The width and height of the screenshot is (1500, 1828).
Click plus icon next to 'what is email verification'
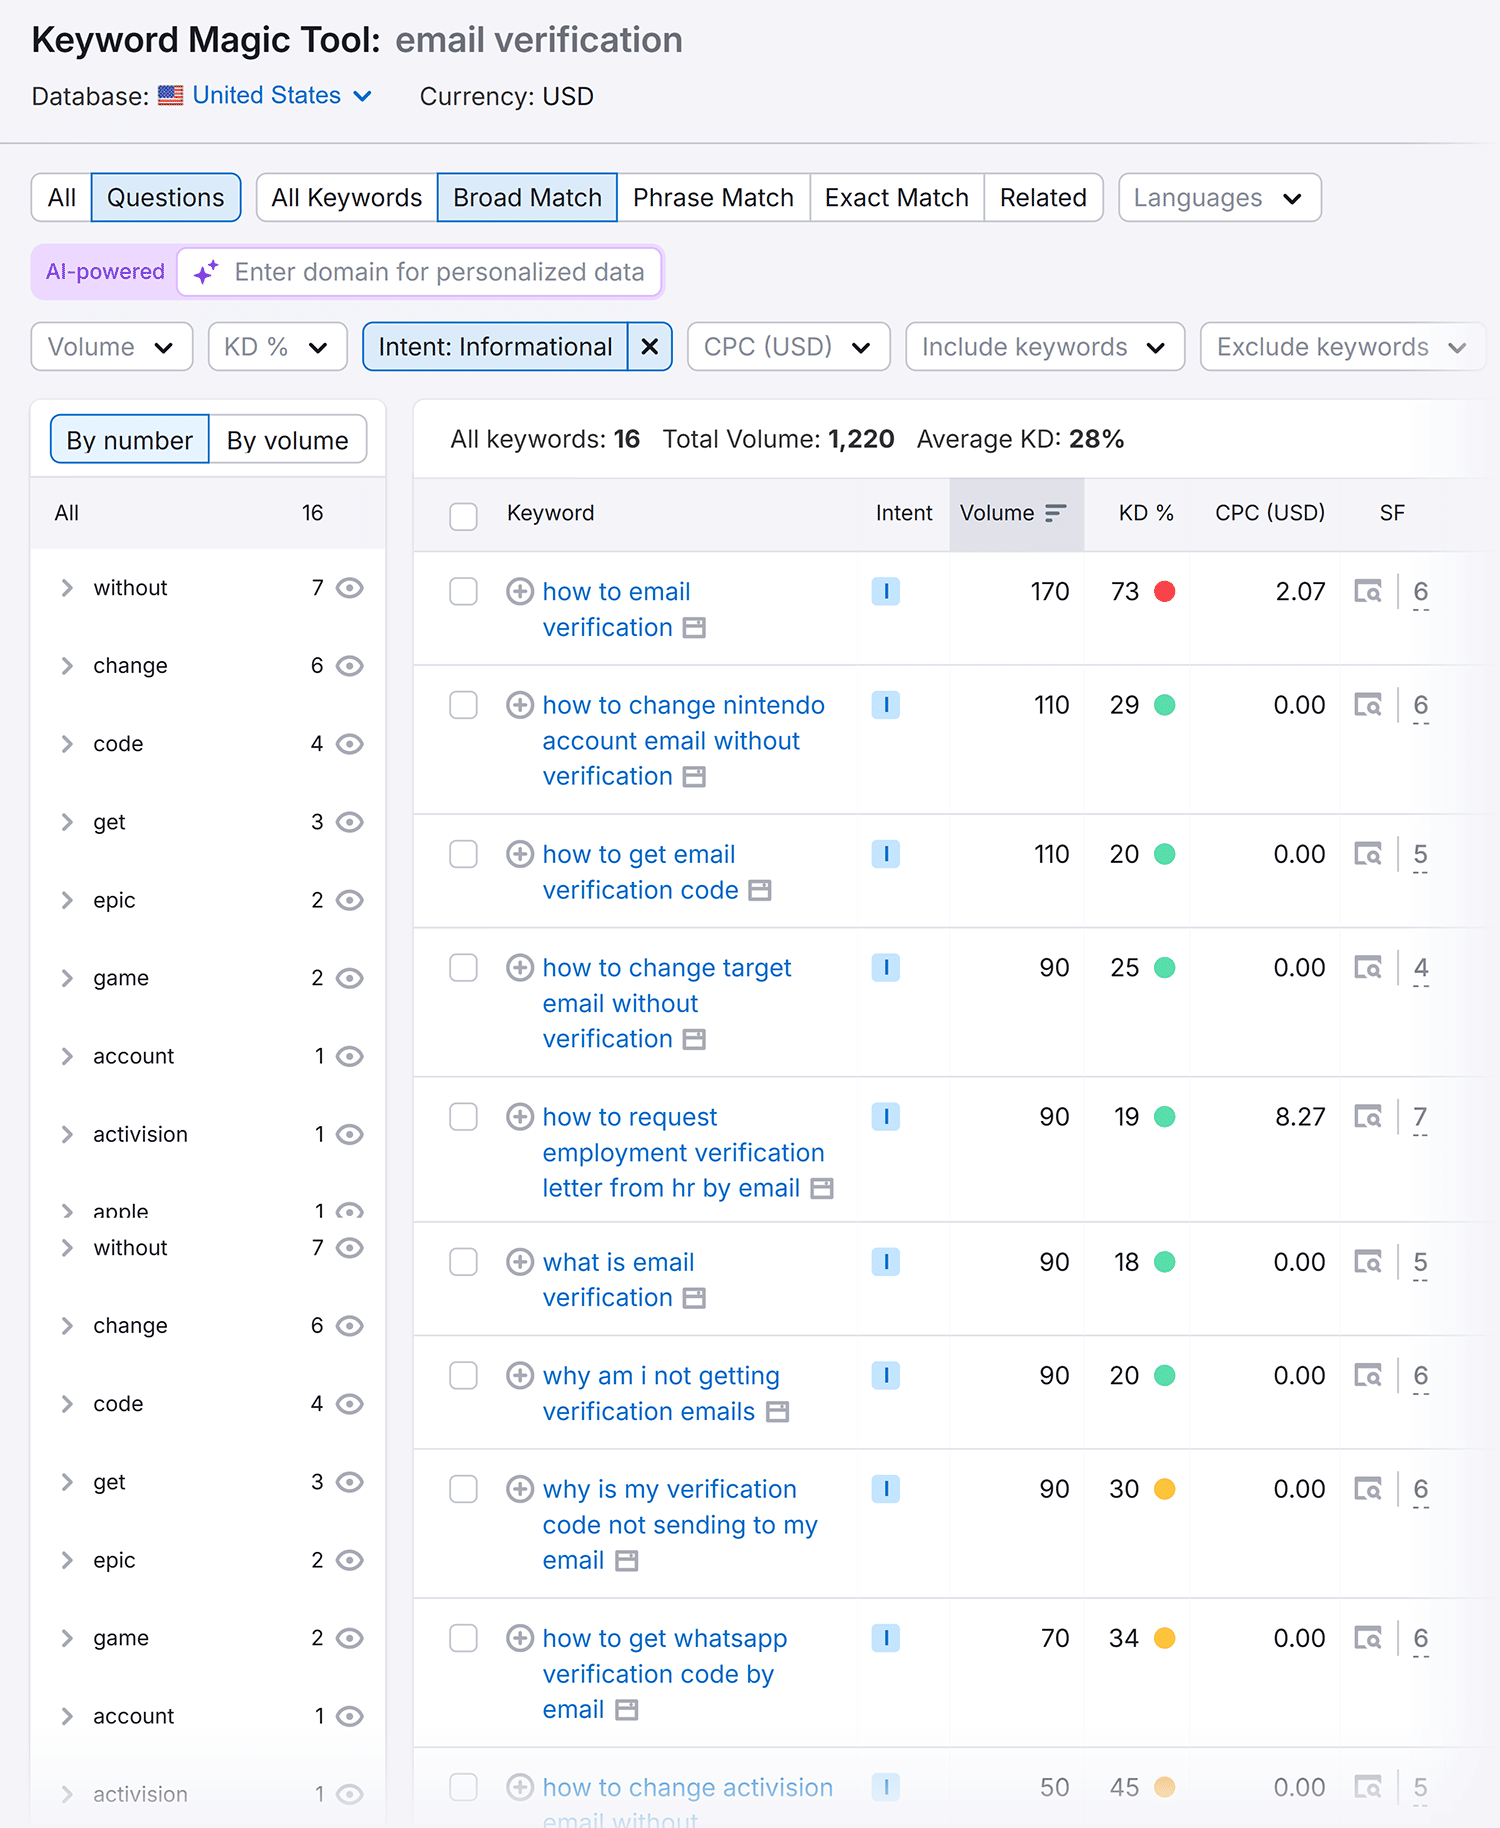(x=519, y=1262)
